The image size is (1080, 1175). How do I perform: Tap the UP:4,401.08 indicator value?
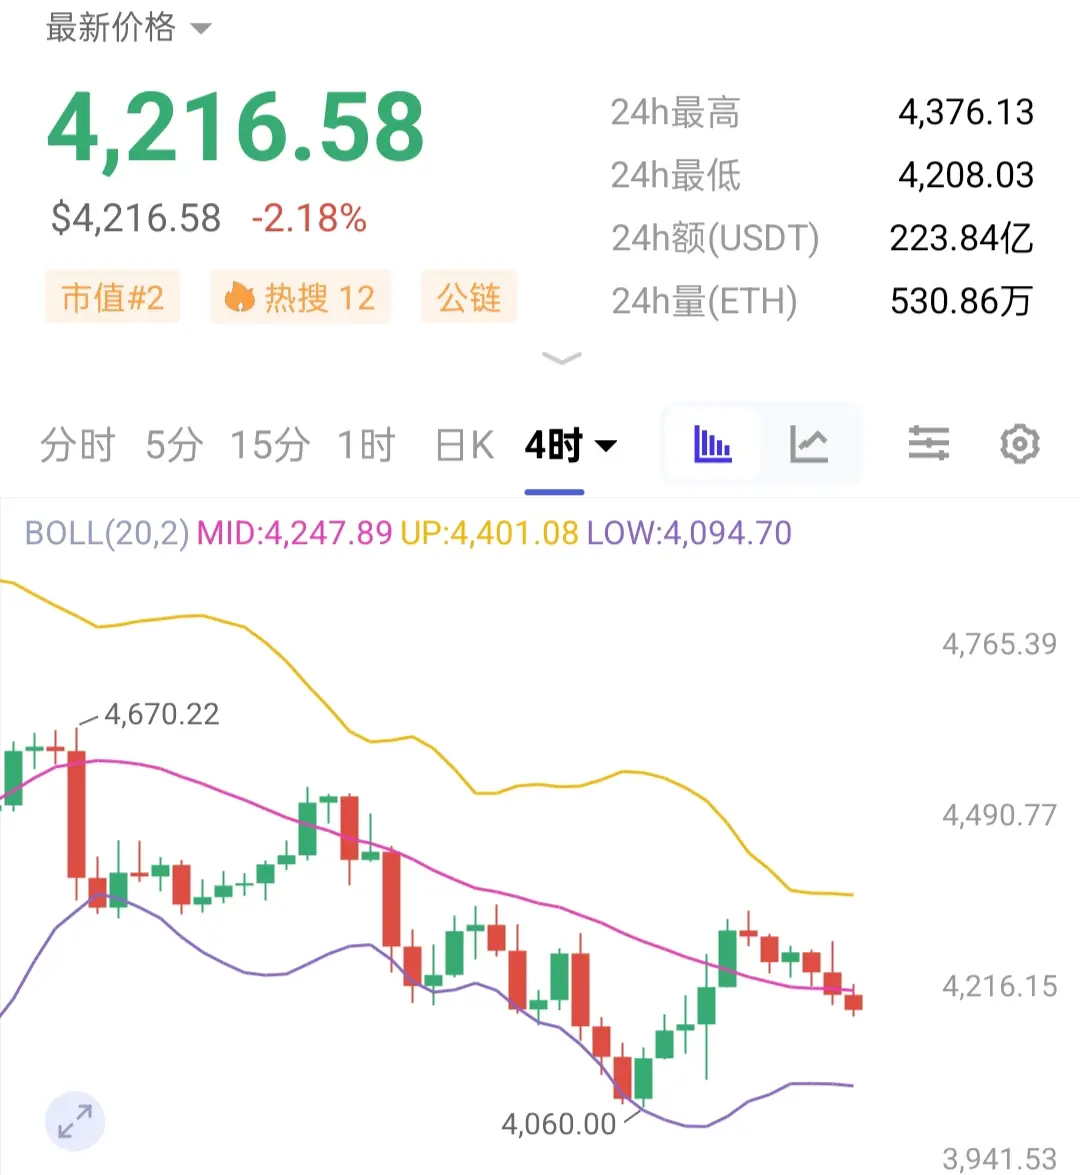[x=489, y=534]
